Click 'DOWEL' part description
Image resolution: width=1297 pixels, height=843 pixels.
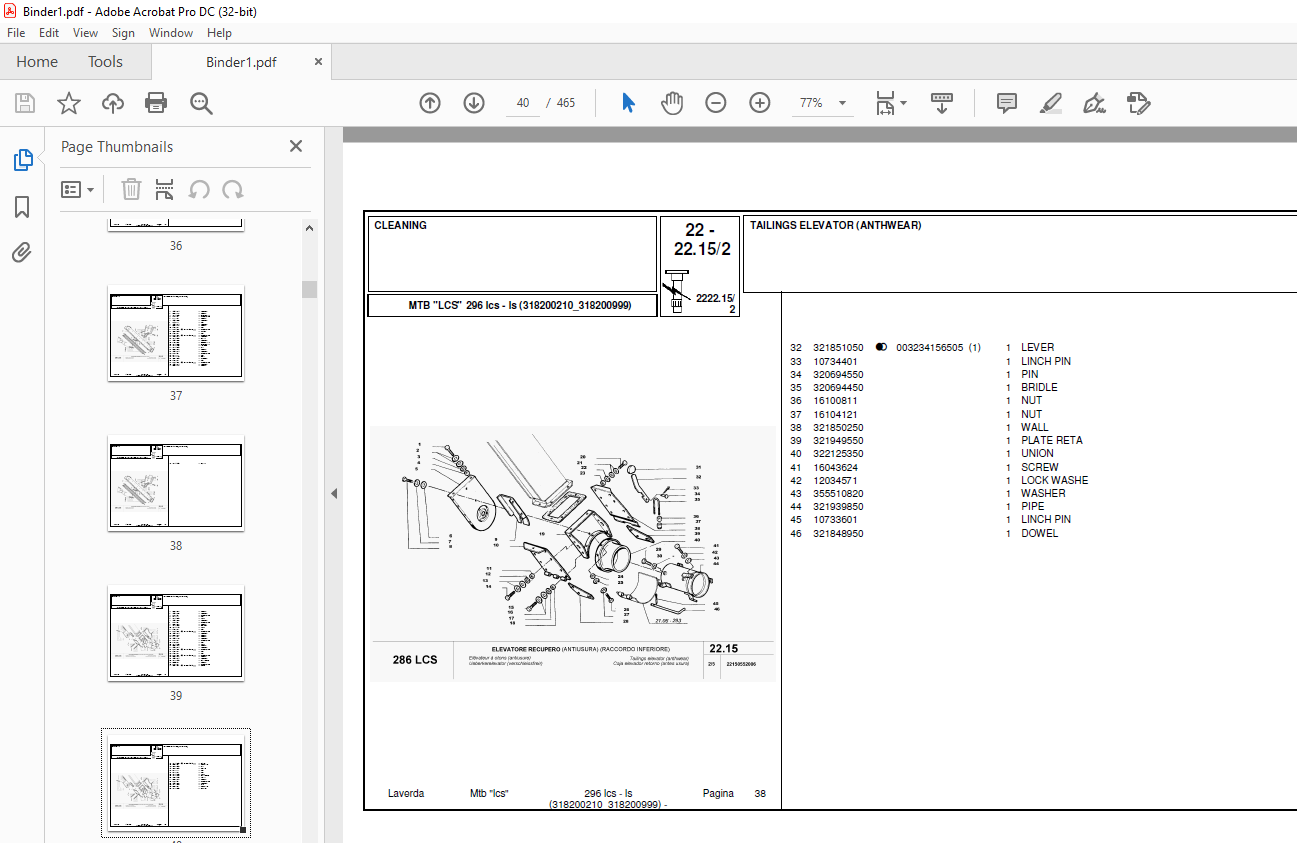(x=1039, y=534)
